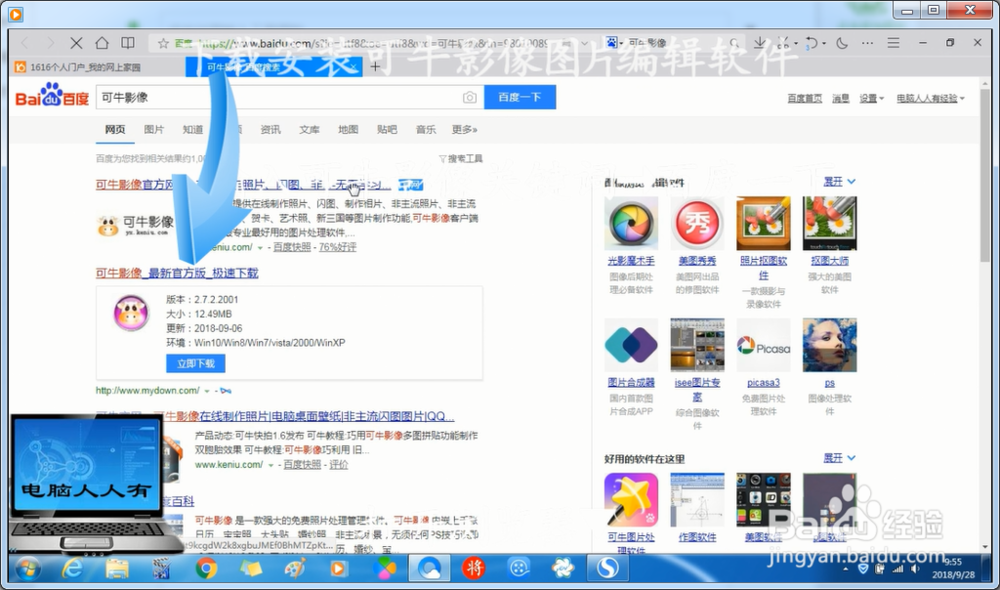Open 百度快照 link under keniu.com result
Screen dimensions: 1000x590
tap(292, 247)
